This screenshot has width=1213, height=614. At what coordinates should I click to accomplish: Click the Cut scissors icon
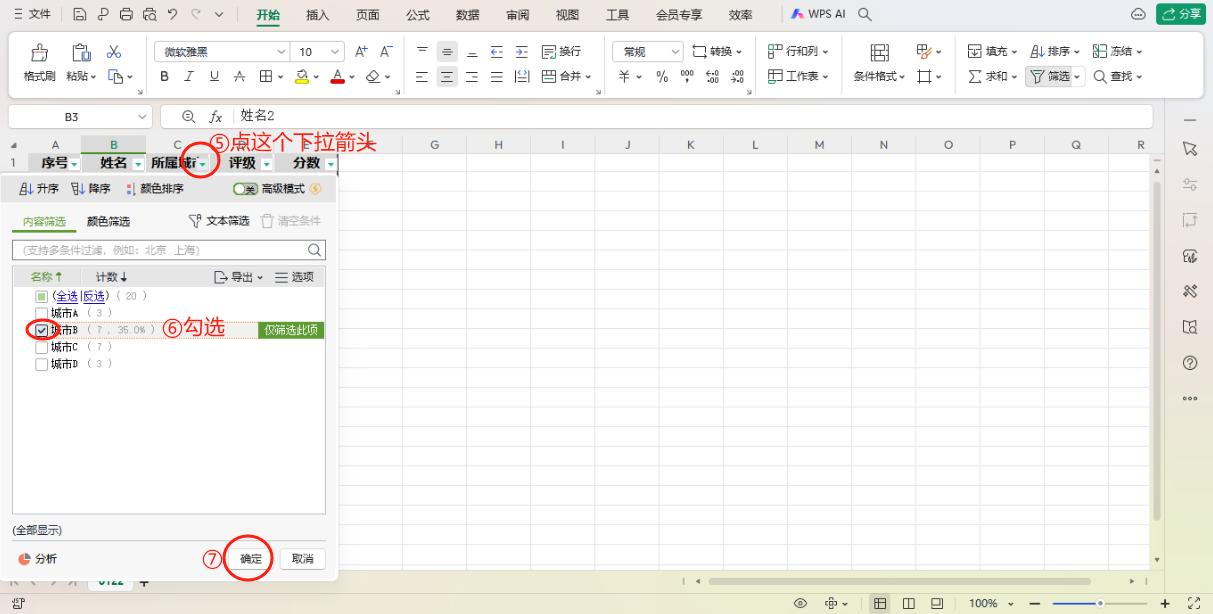coord(113,51)
